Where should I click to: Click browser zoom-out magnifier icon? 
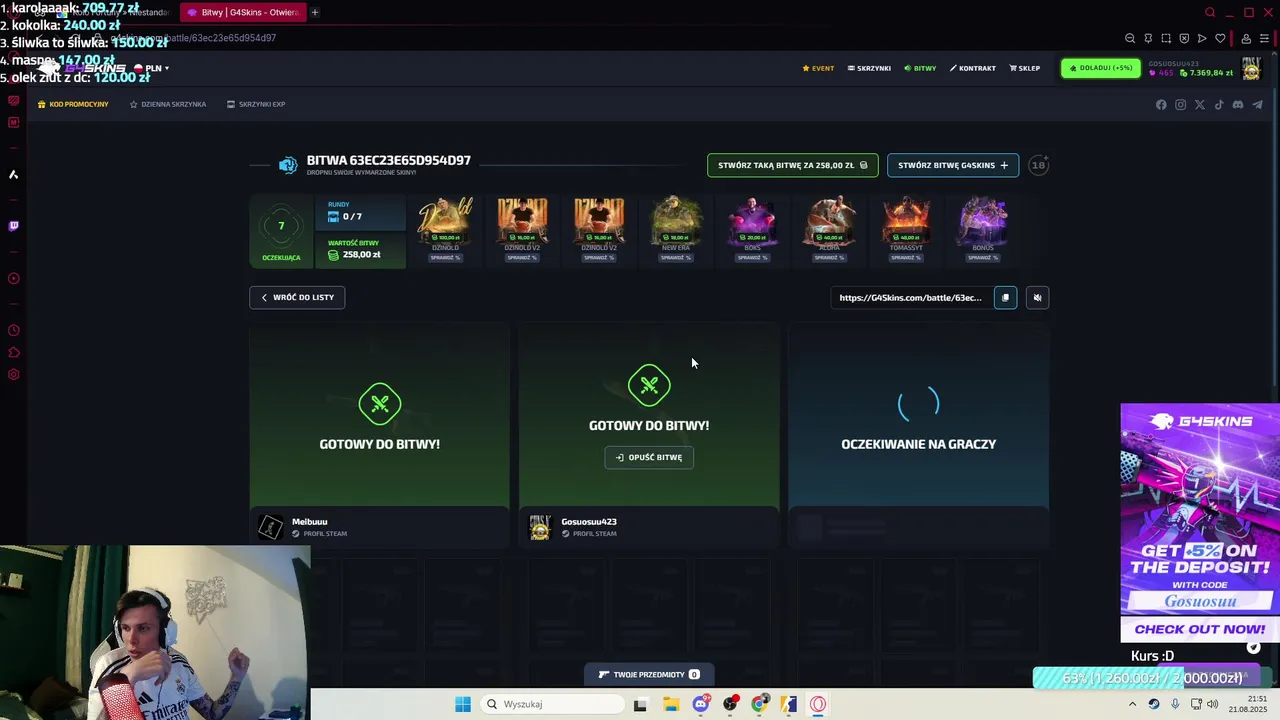[x=1130, y=38]
